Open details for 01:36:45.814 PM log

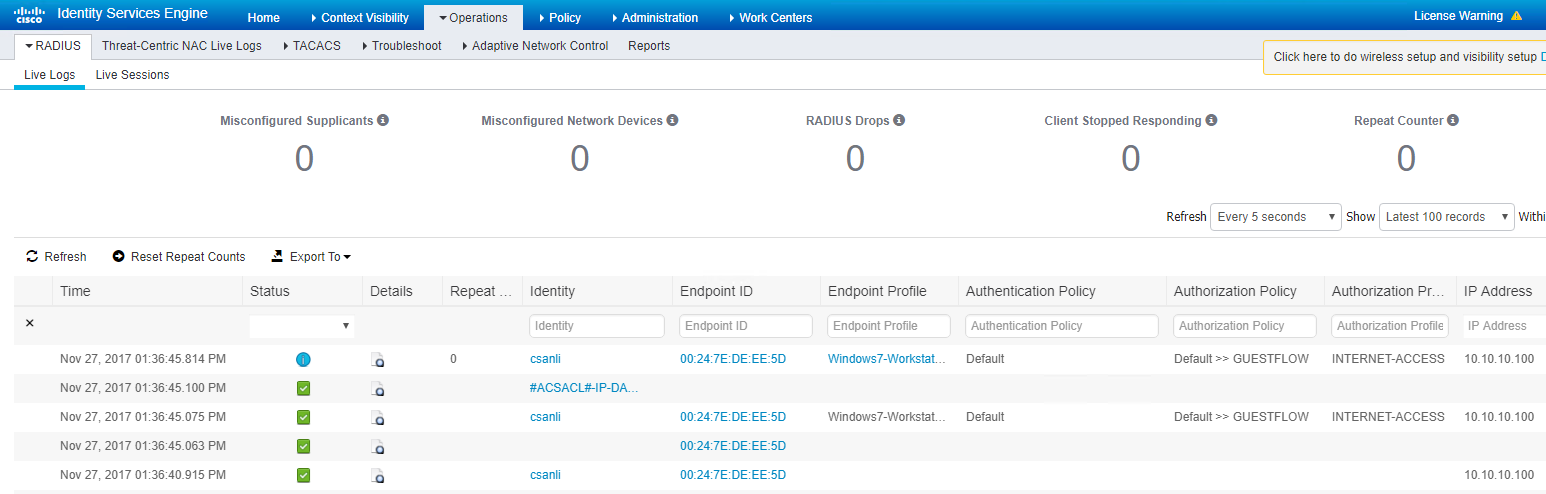click(377, 359)
